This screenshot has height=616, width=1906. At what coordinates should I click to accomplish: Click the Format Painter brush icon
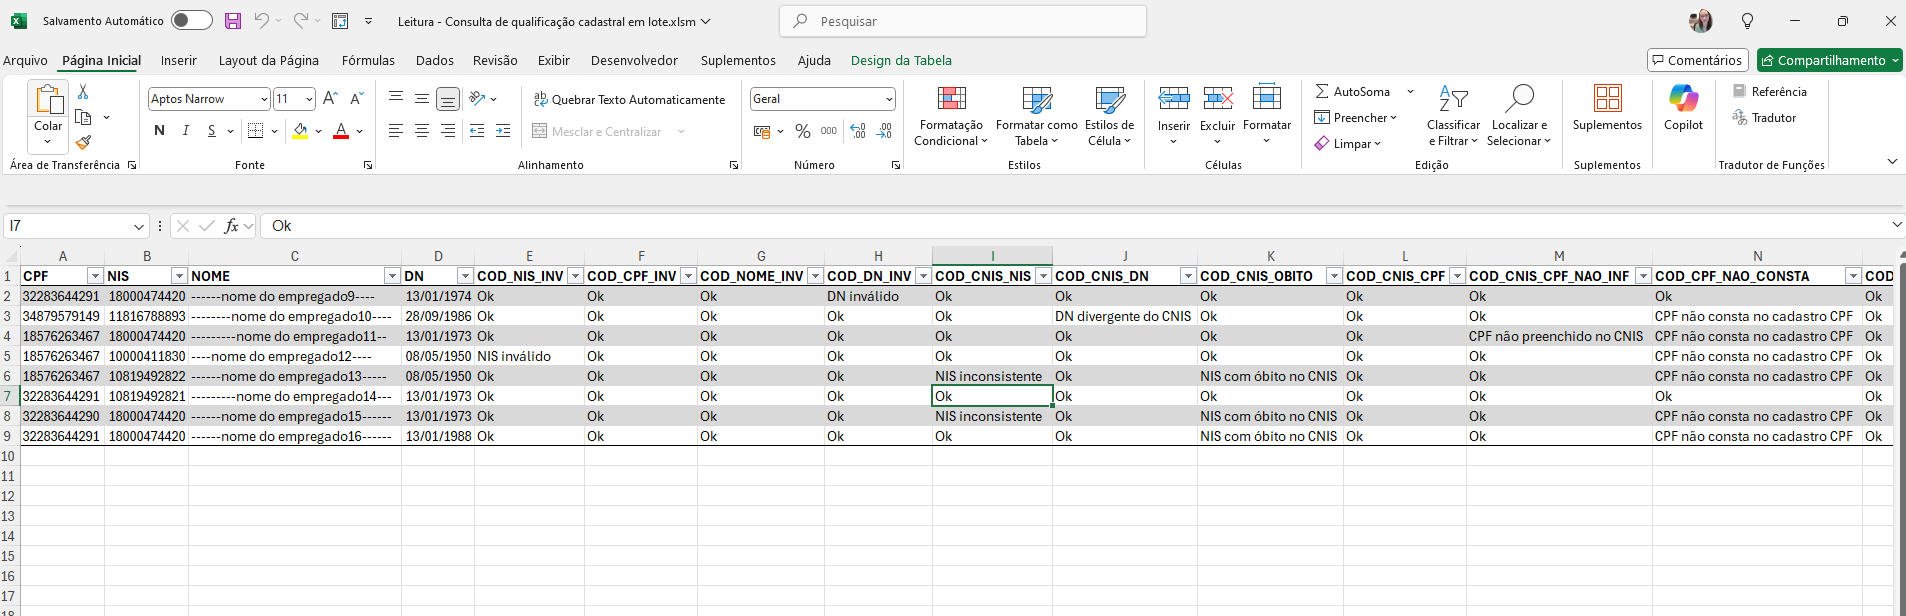tap(83, 142)
